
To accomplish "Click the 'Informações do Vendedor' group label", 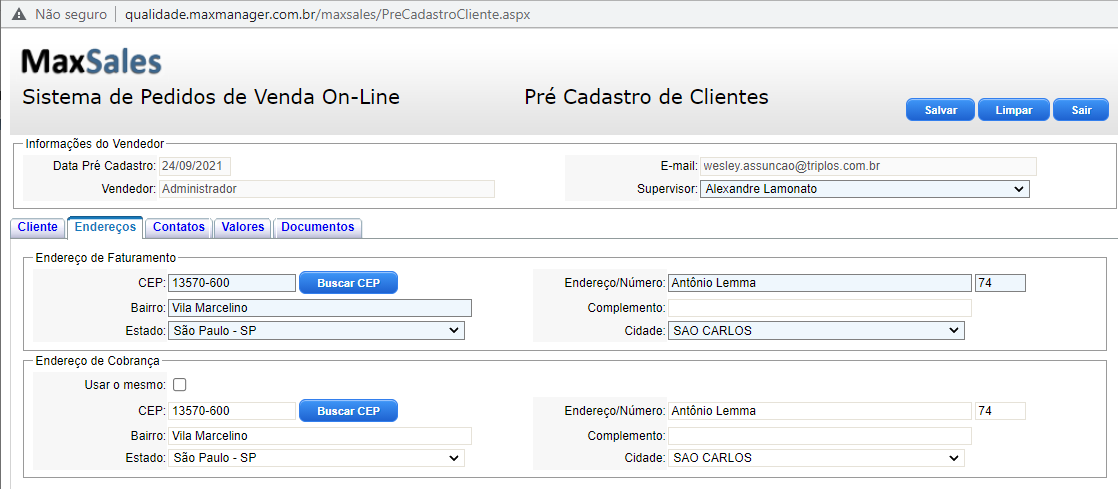I will point(95,143).
